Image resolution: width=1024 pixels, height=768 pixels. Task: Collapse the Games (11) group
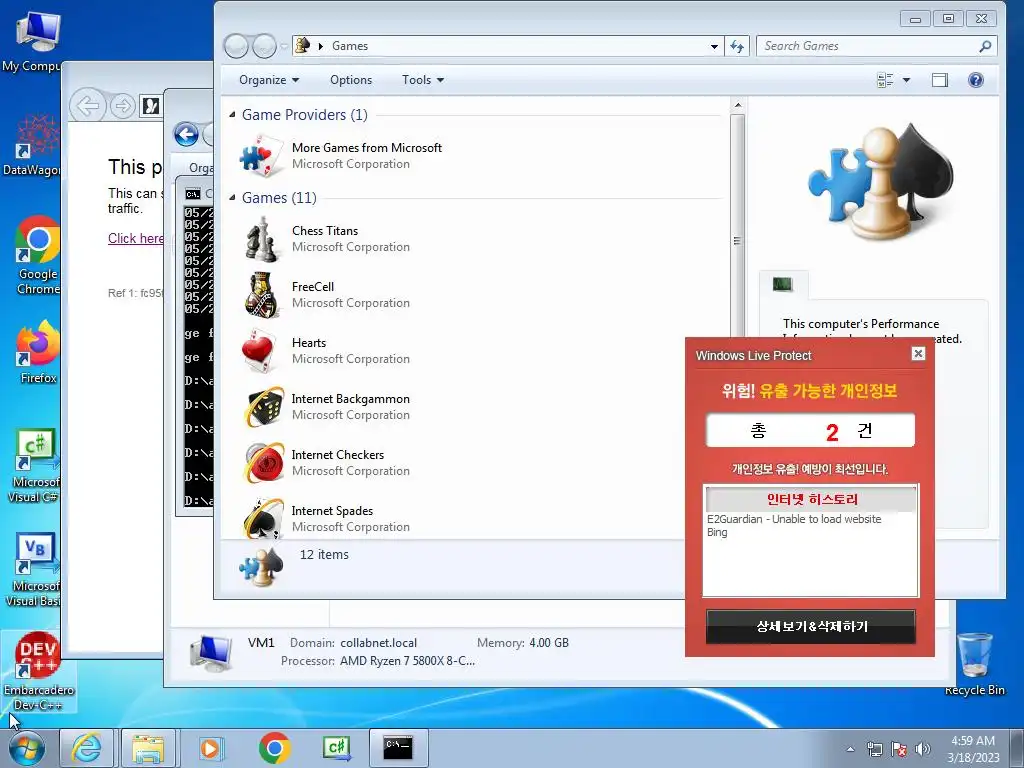pyautogui.click(x=232, y=197)
